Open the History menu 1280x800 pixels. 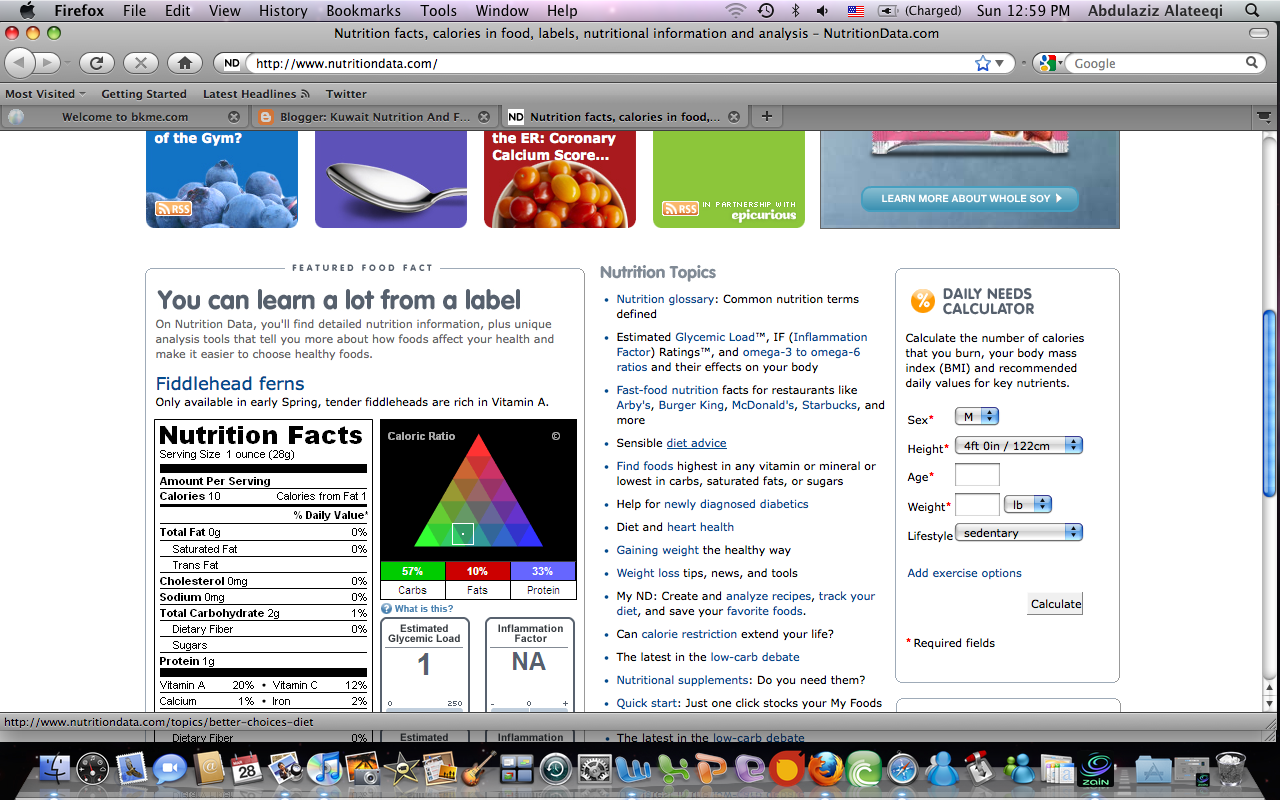pyautogui.click(x=283, y=11)
